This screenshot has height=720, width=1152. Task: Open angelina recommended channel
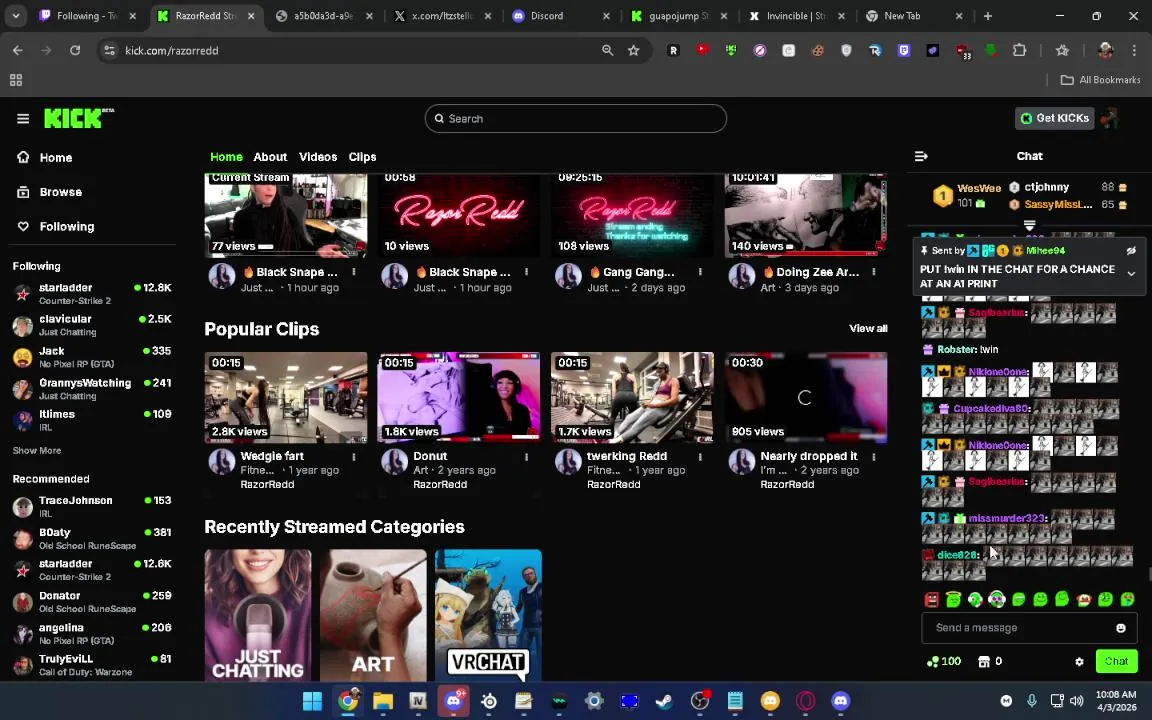92,633
